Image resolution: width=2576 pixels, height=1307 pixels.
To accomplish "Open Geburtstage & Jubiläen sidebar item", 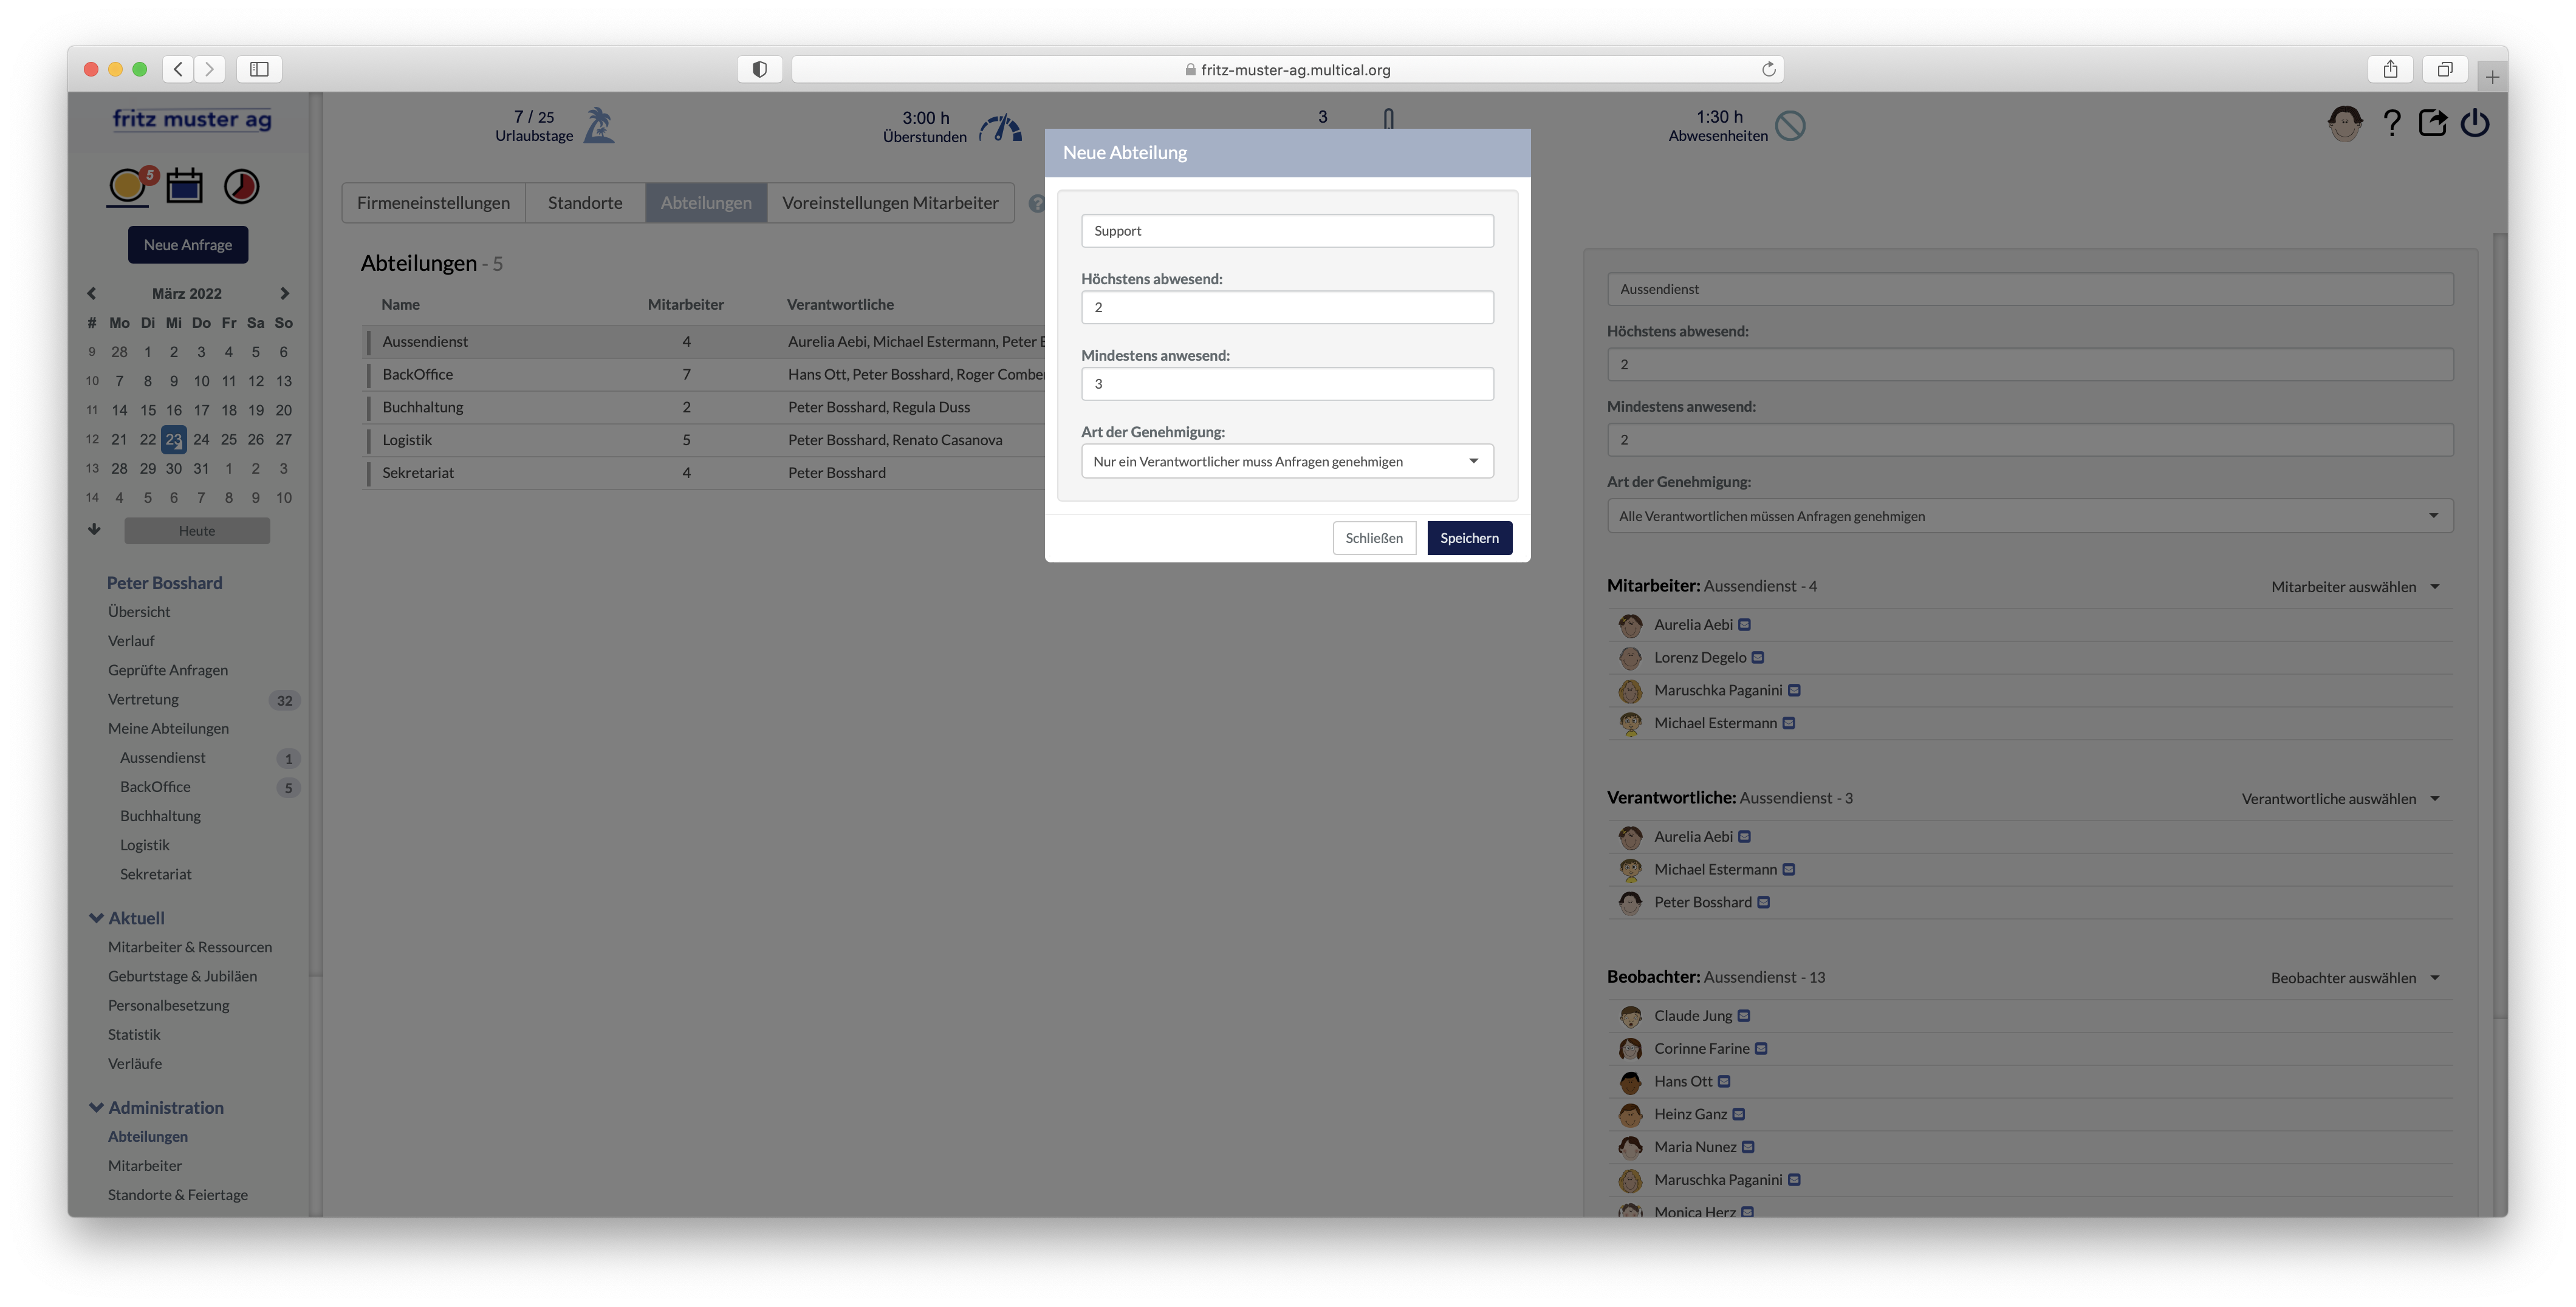I will 182,976.
